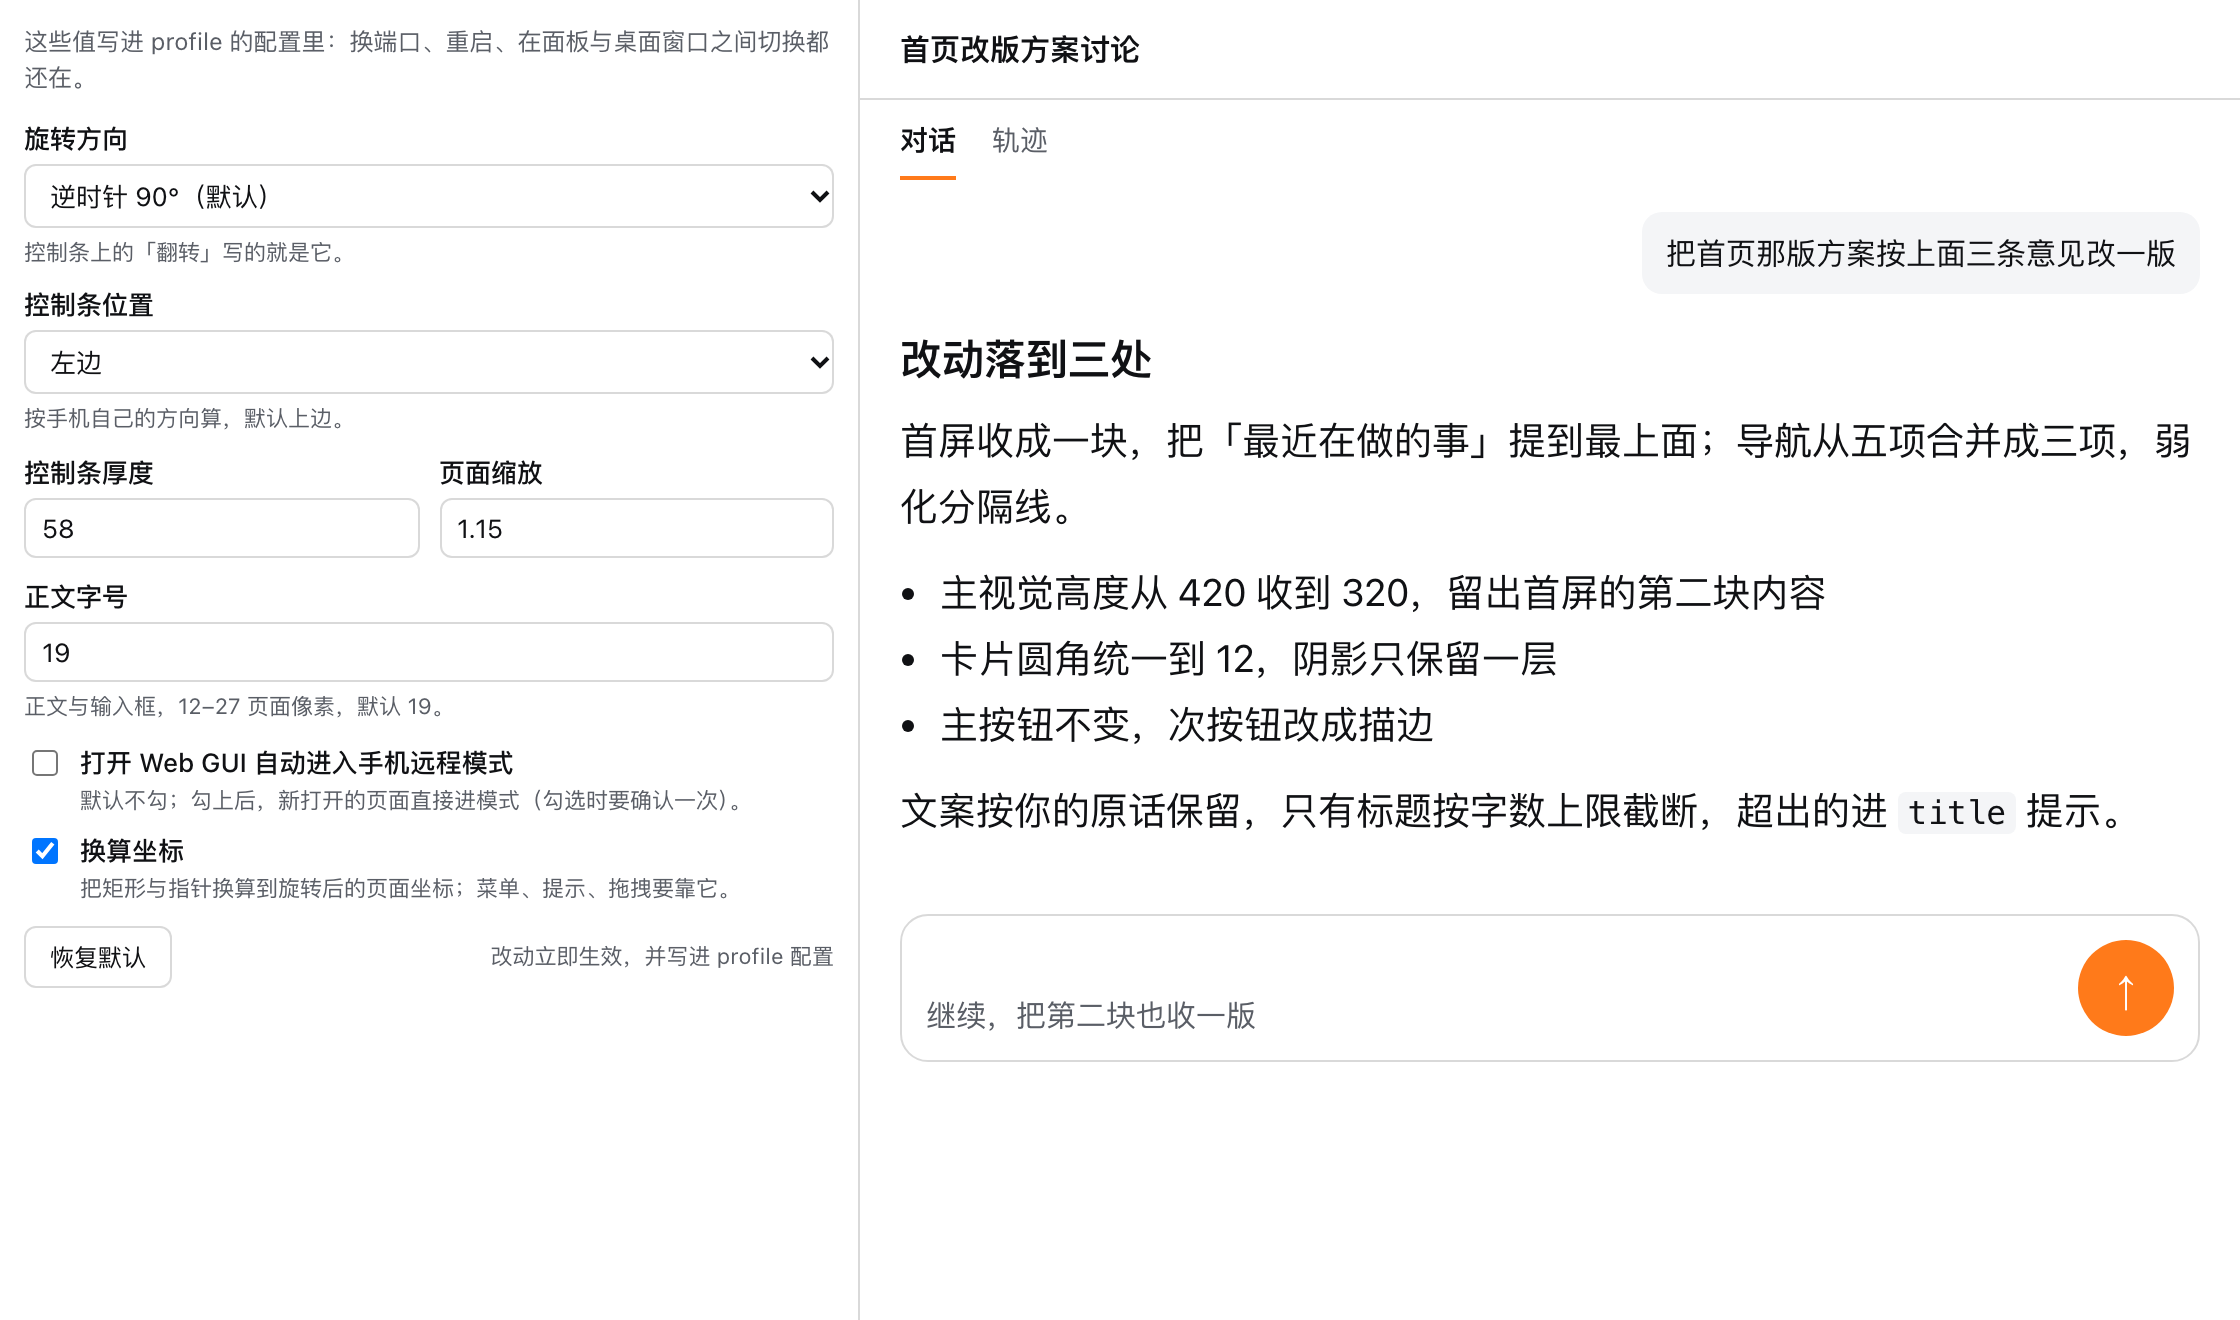
Task: Open the 旋转方向 dropdown
Action: pyautogui.click(x=429, y=196)
